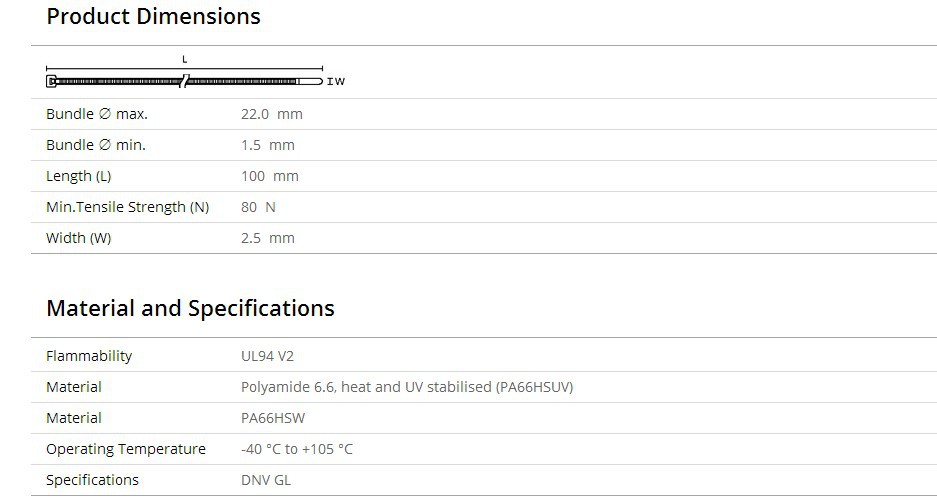This screenshot has height=500, width=937.
Task: Click the Length (L) row label
Action: [79, 176]
